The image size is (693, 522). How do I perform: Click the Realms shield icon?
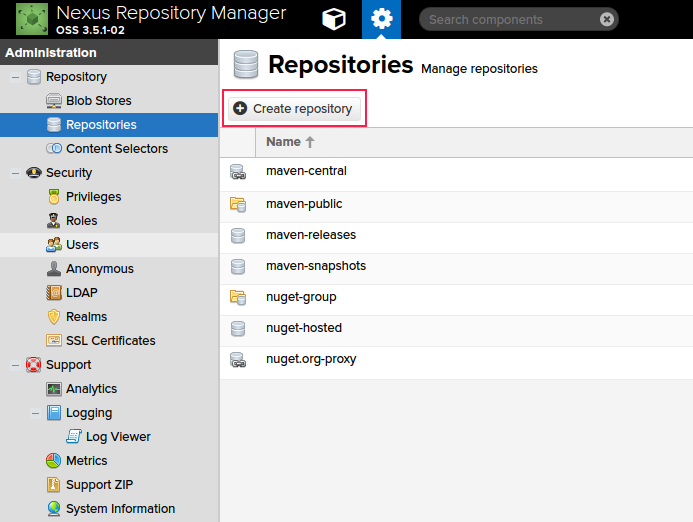click(54, 317)
